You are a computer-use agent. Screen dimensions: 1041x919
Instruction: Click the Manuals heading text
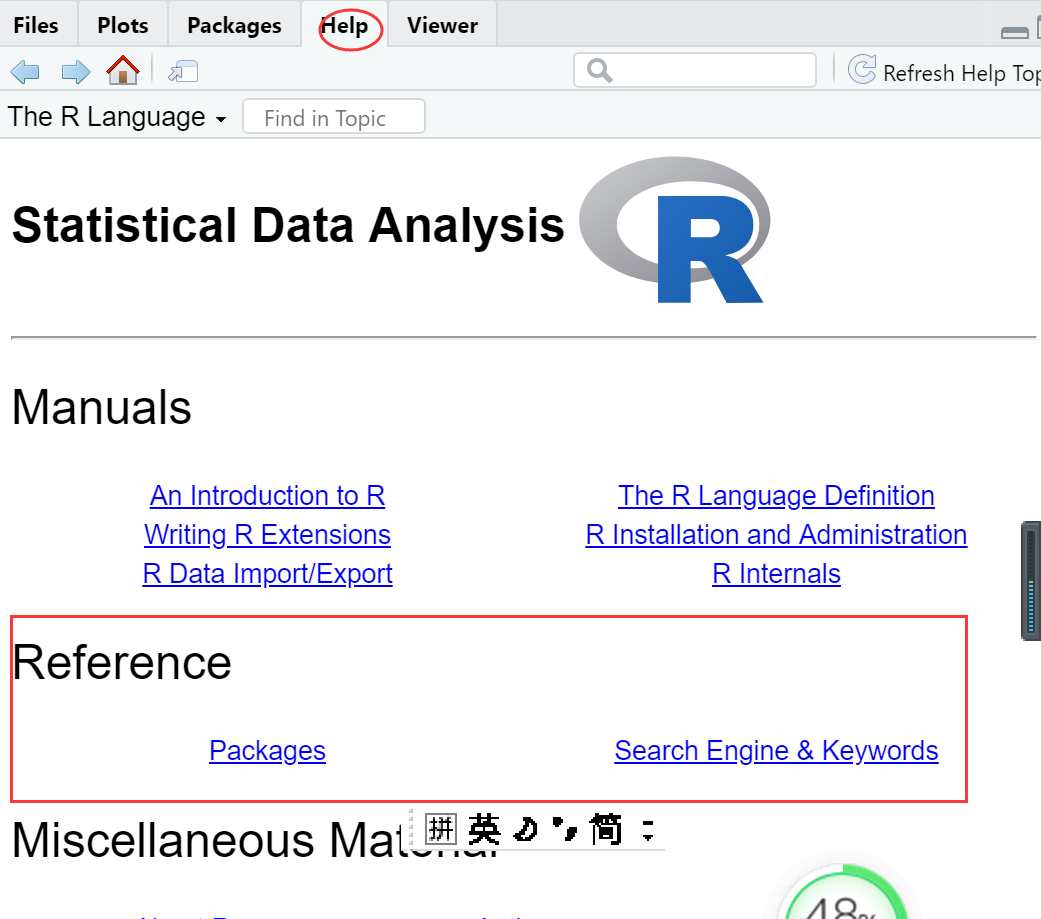[102, 407]
